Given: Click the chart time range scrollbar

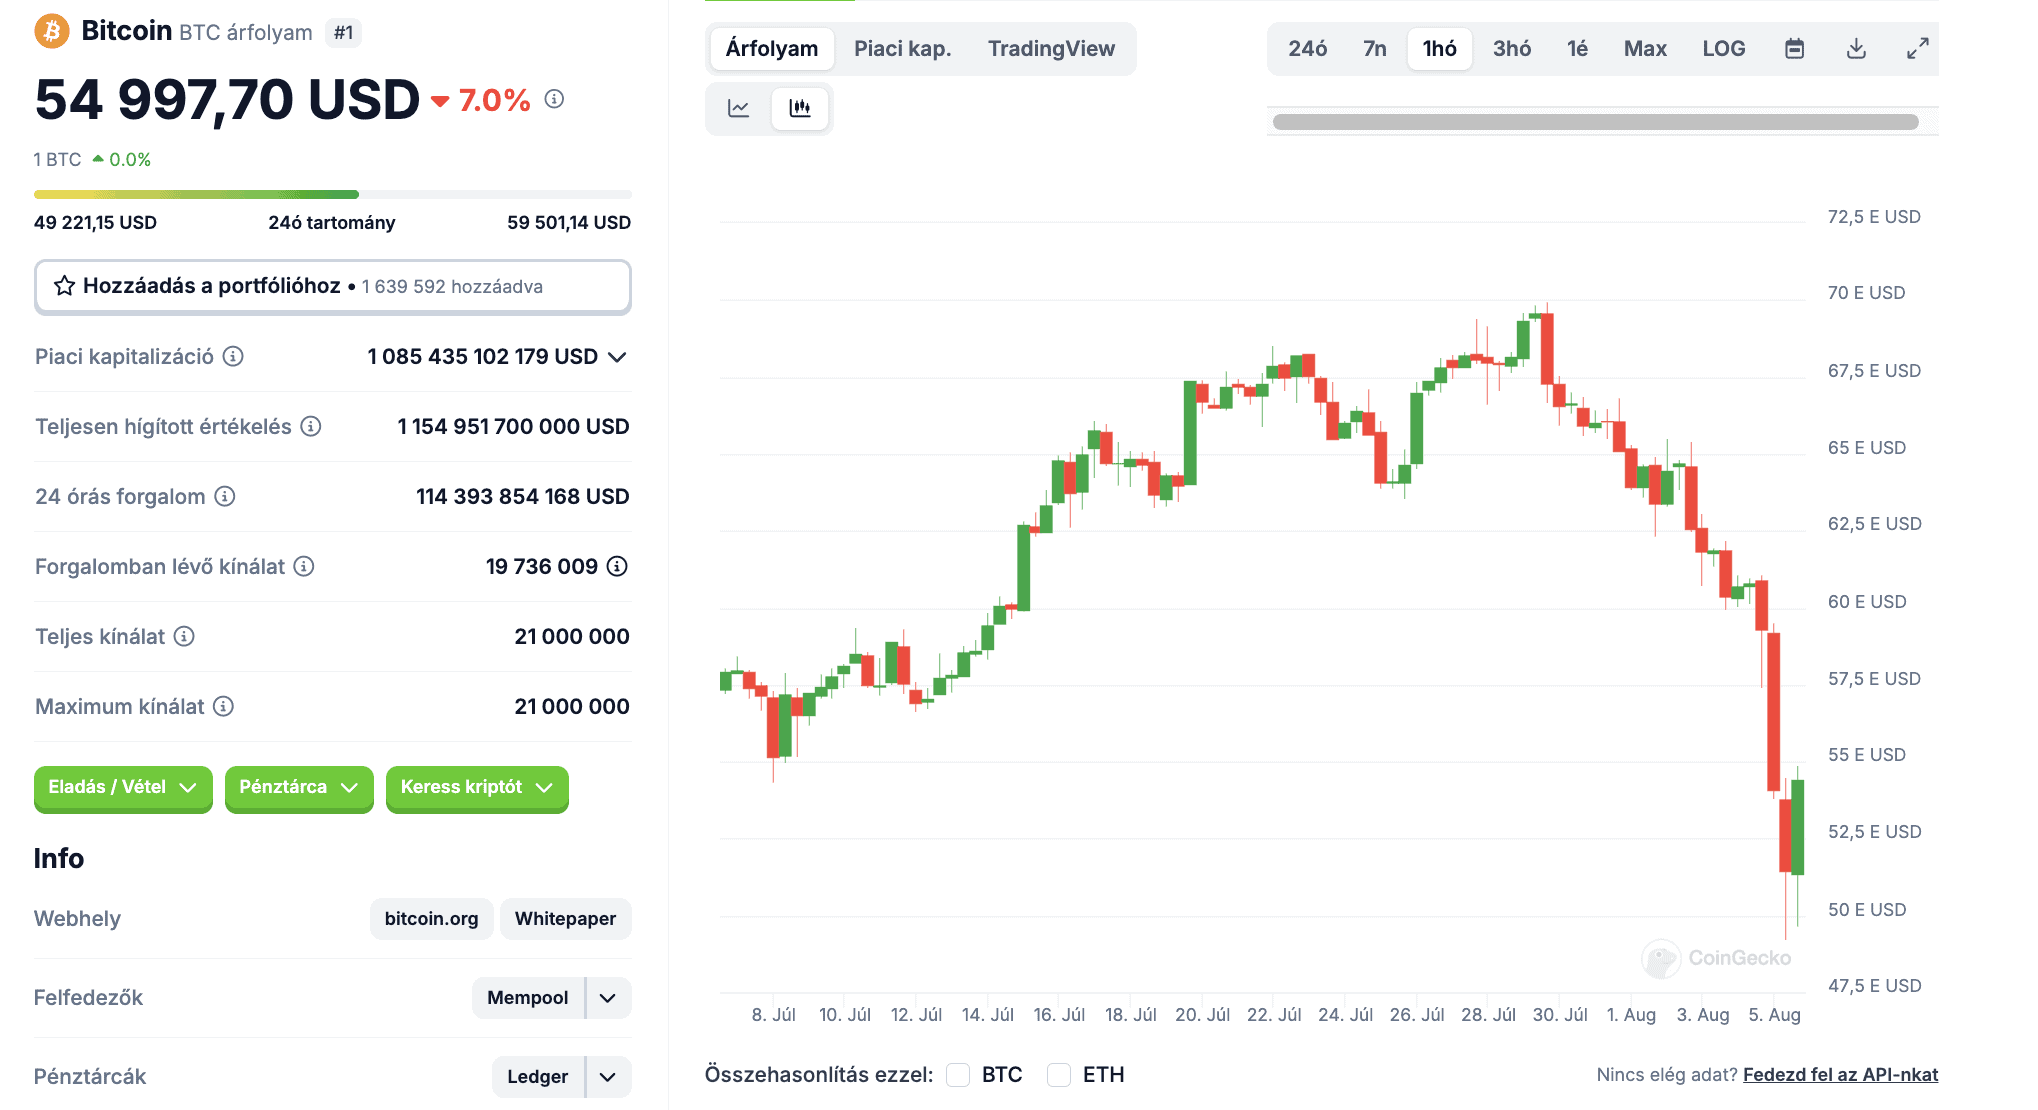Looking at the screenshot, I should click(1595, 122).
